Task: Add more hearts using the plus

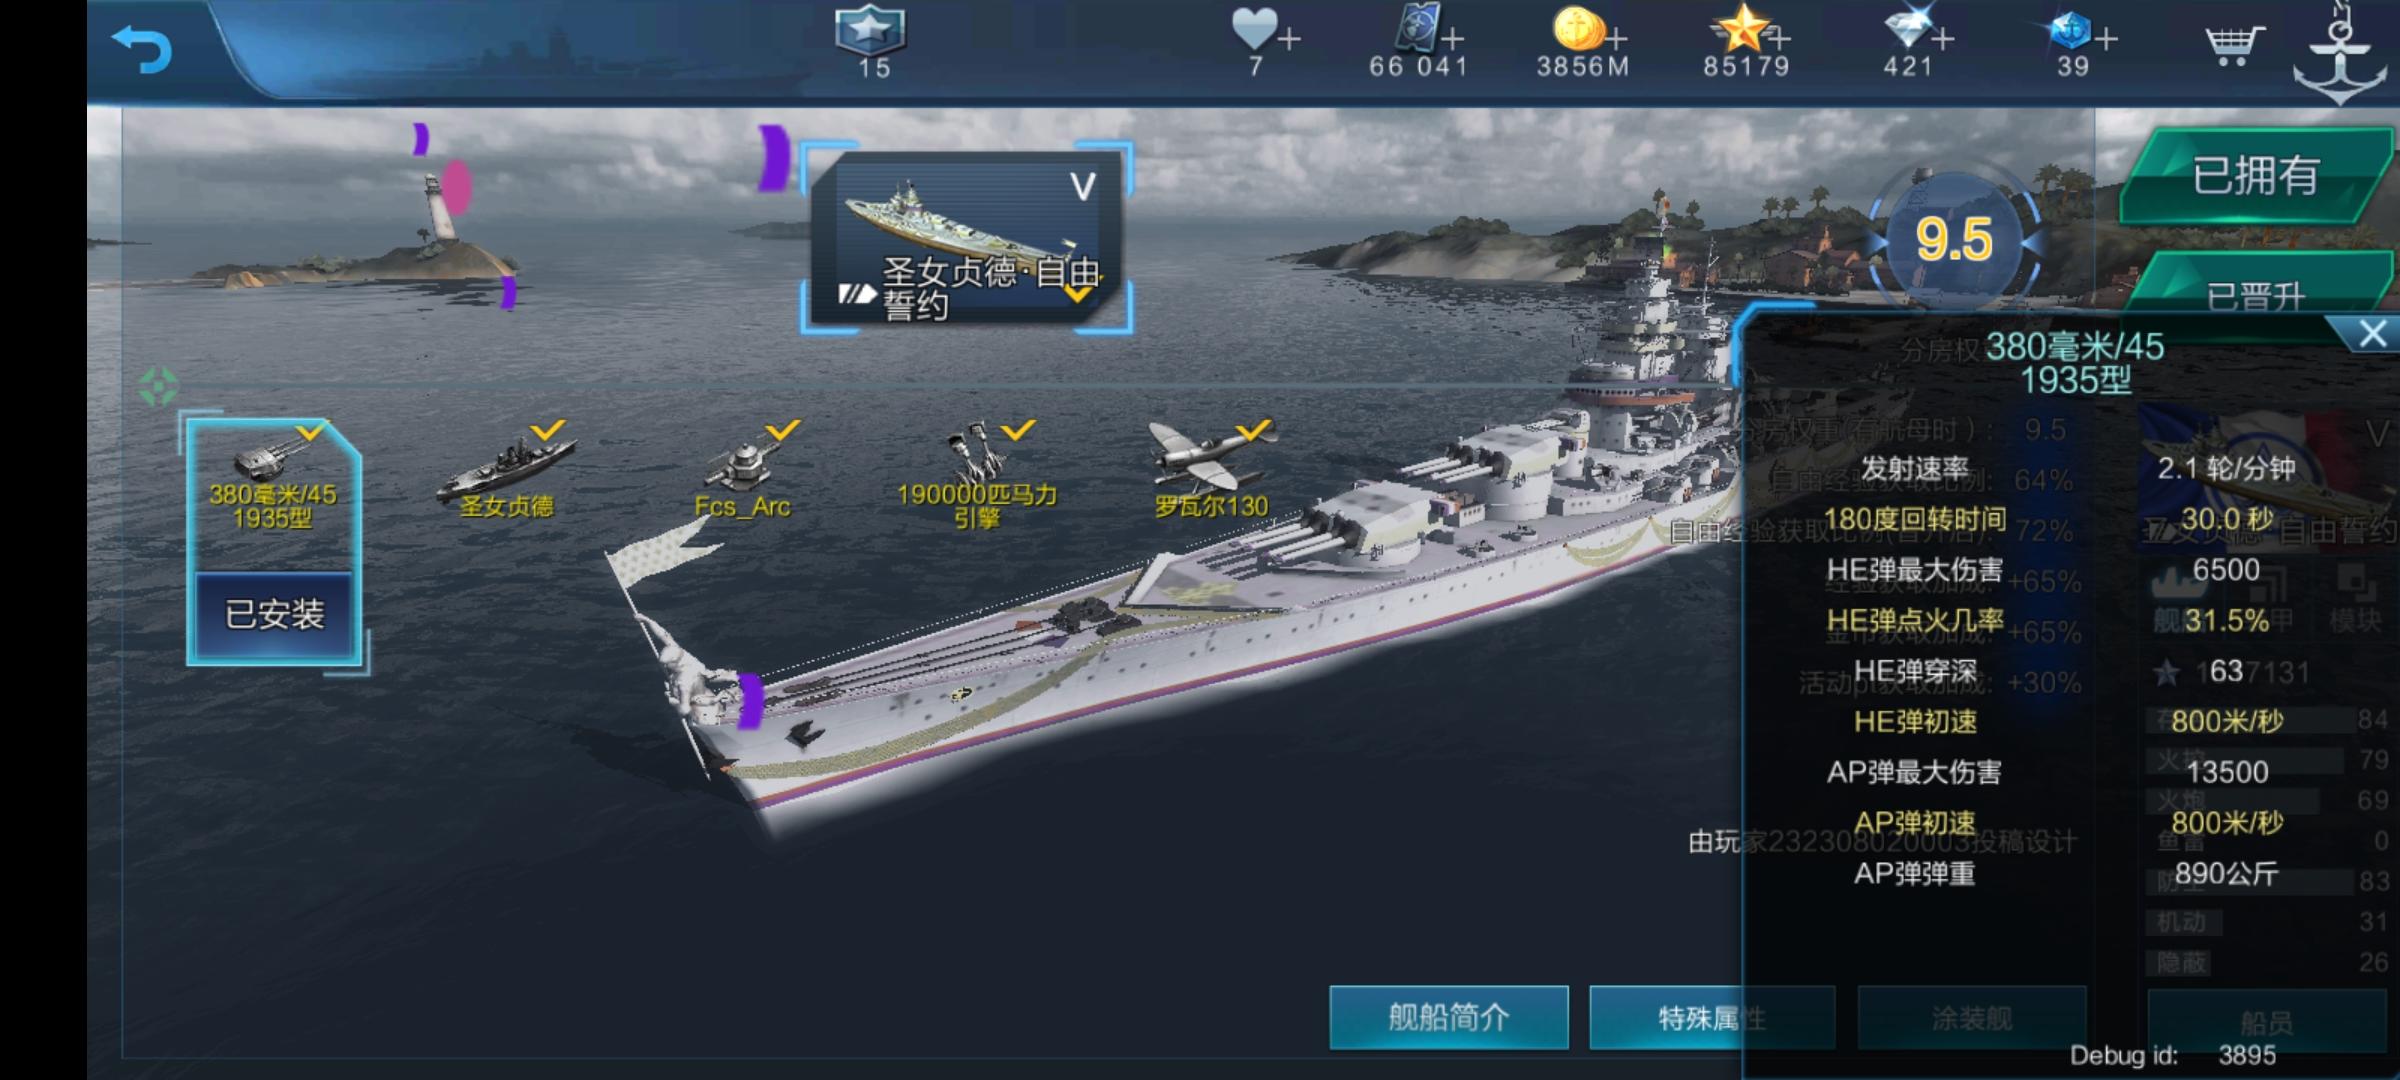Action: (1289, 39)
